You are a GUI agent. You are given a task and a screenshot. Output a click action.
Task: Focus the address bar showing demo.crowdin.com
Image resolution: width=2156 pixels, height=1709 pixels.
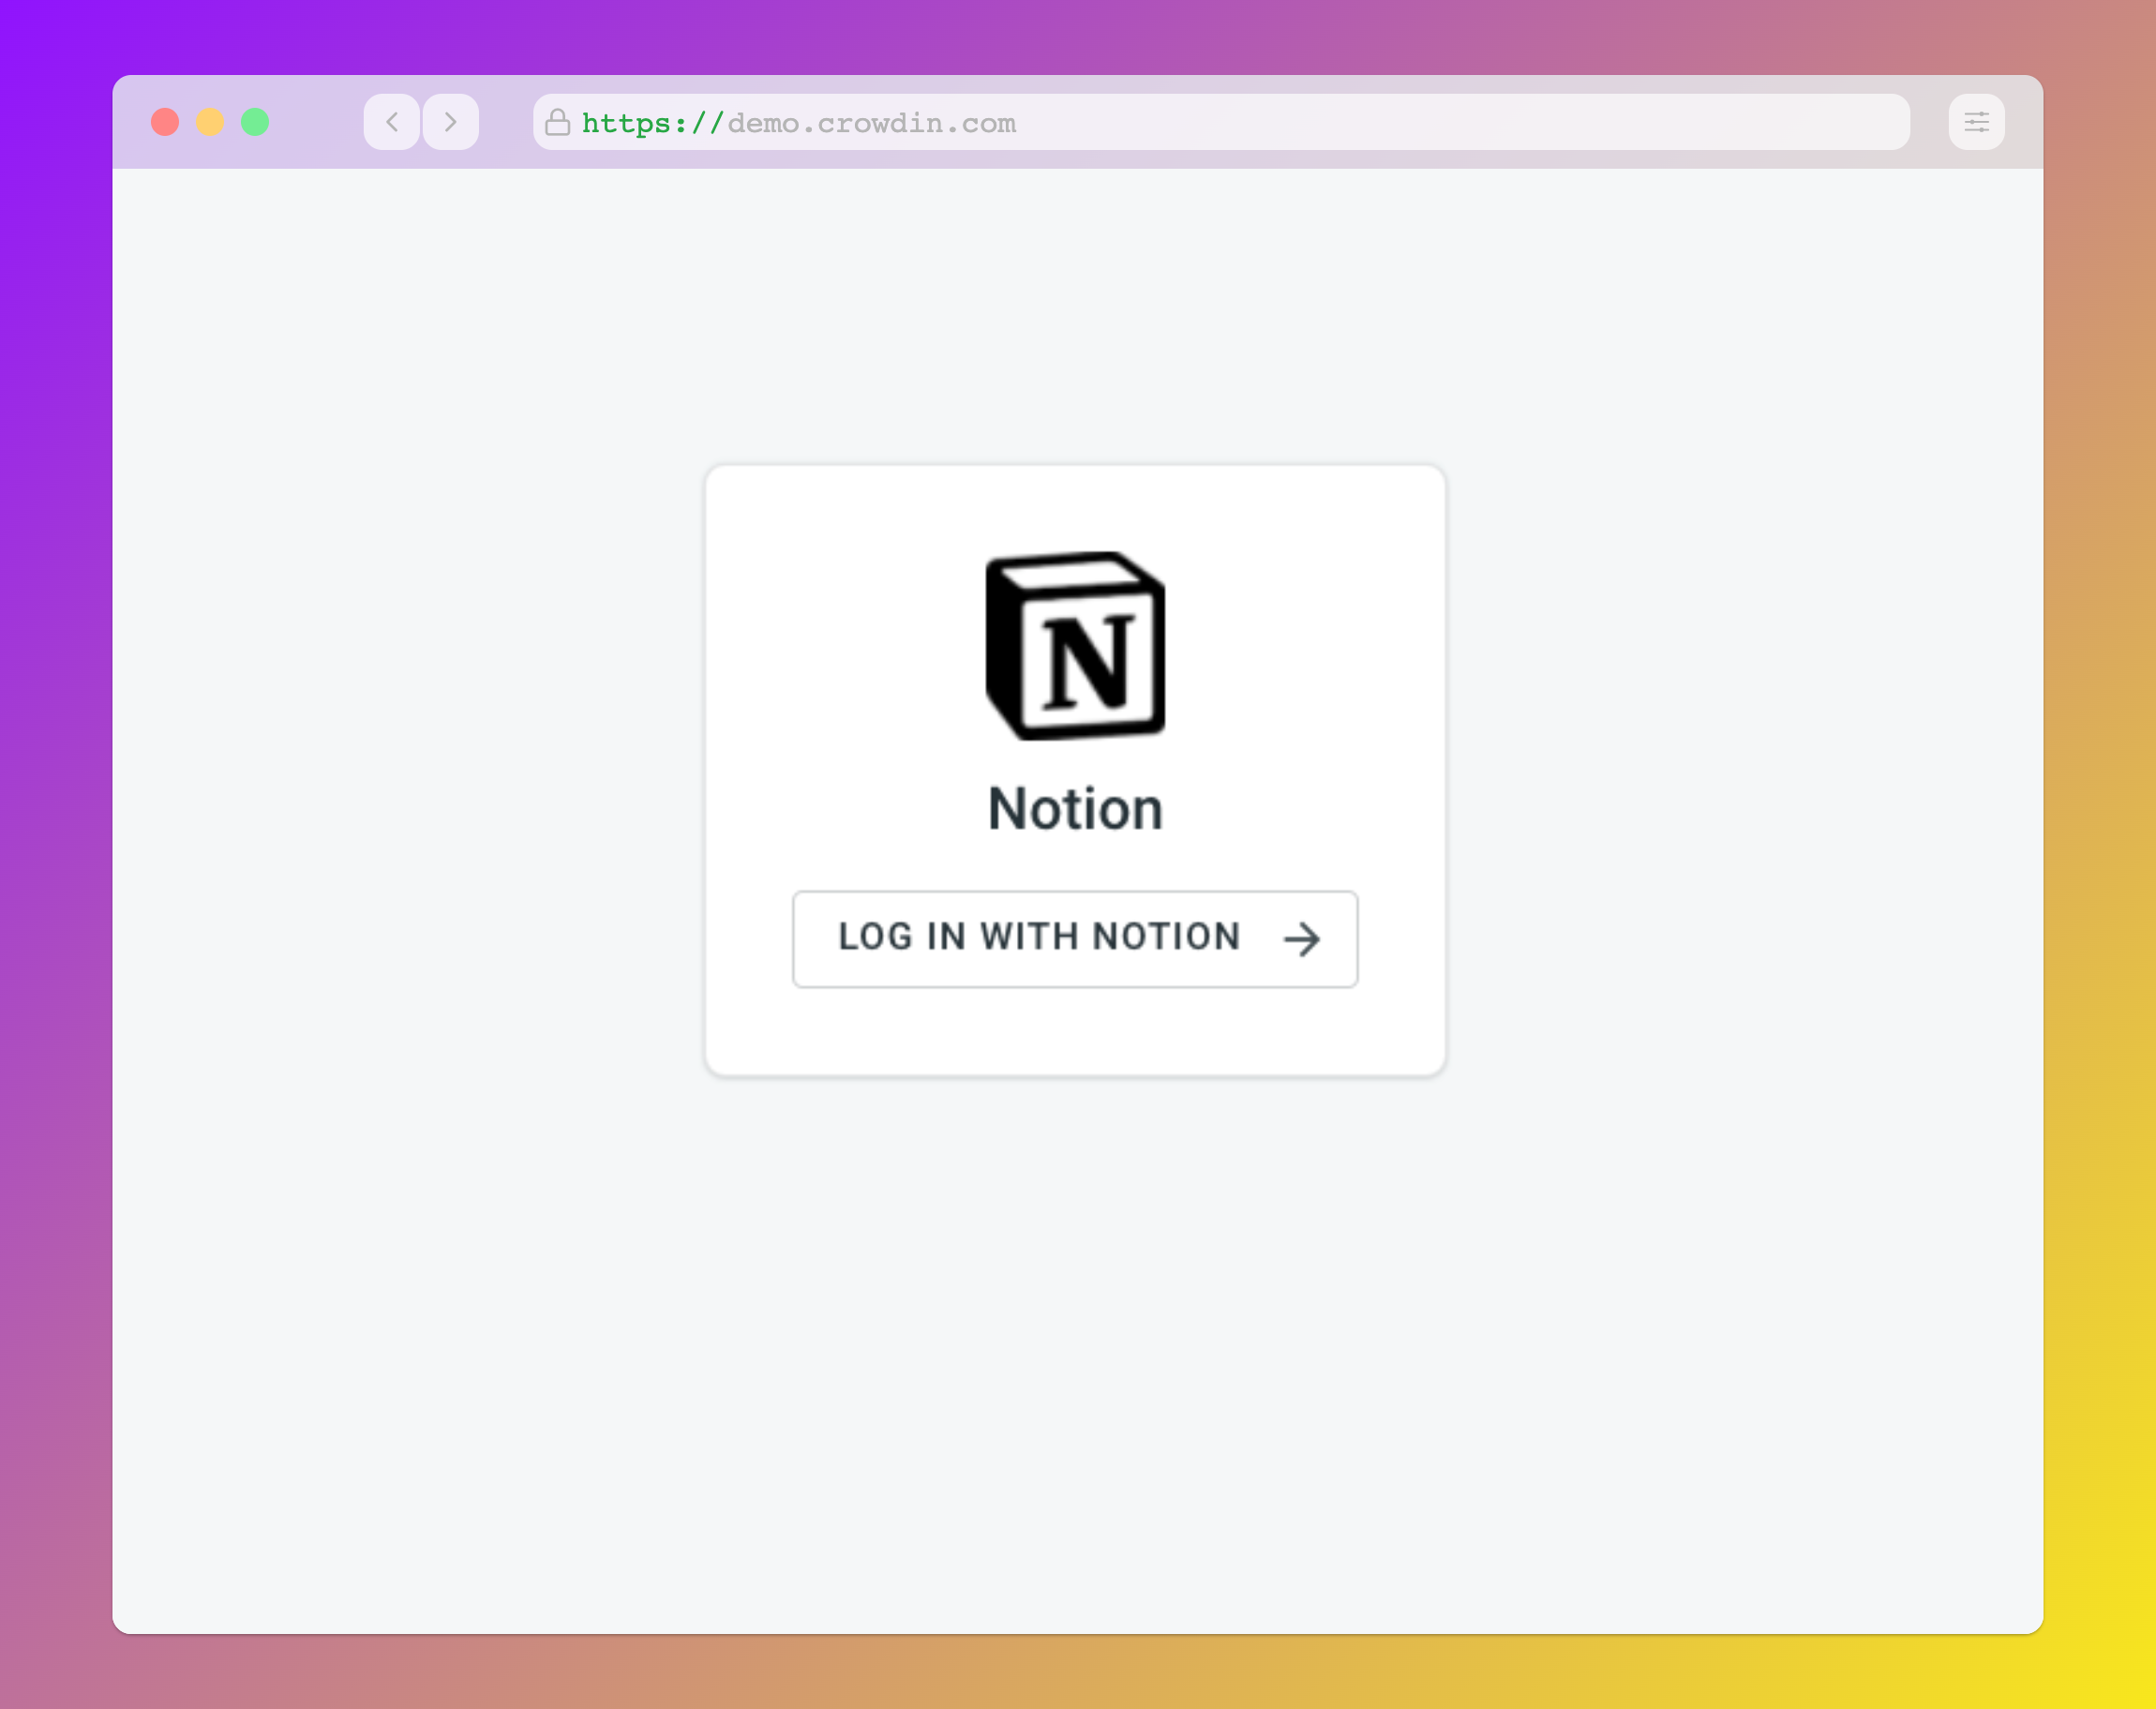[1221, 122]
